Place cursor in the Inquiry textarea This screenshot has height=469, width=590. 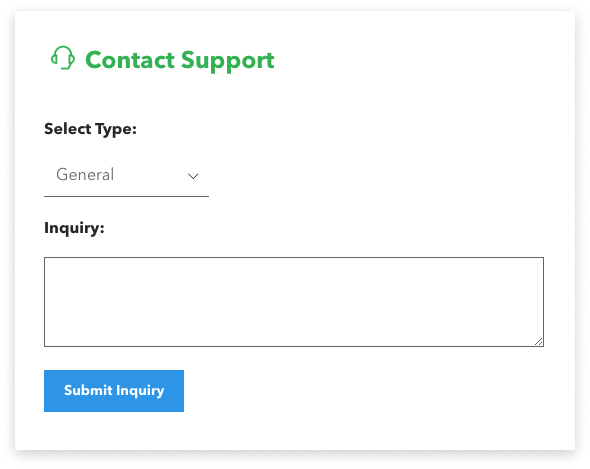[x=294, y=302]
